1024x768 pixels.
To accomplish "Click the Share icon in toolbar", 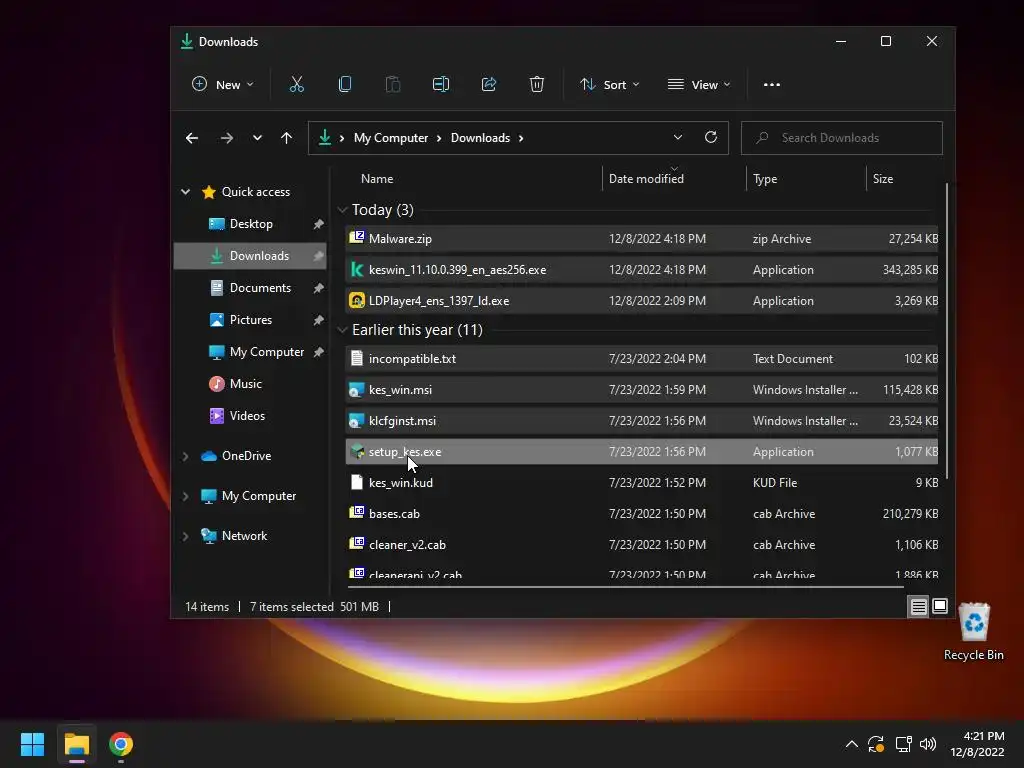I will [488, 84].
